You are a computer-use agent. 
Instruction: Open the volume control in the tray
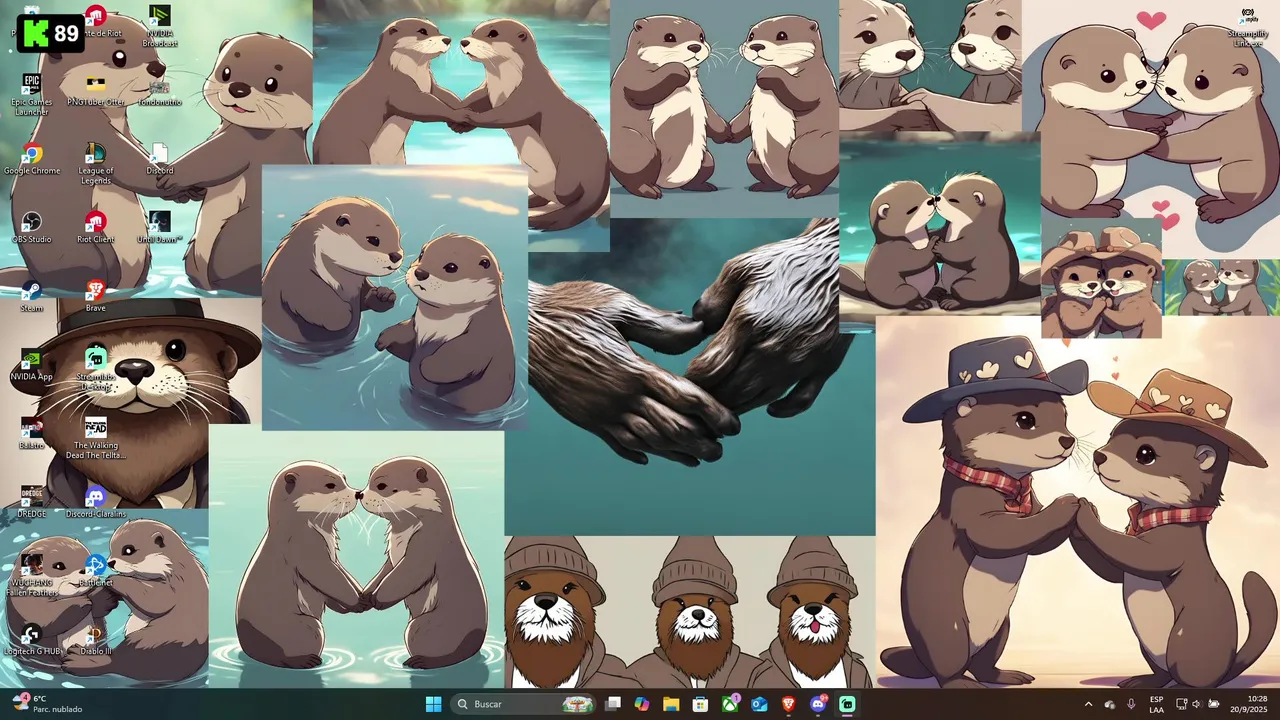(1196, 704)
